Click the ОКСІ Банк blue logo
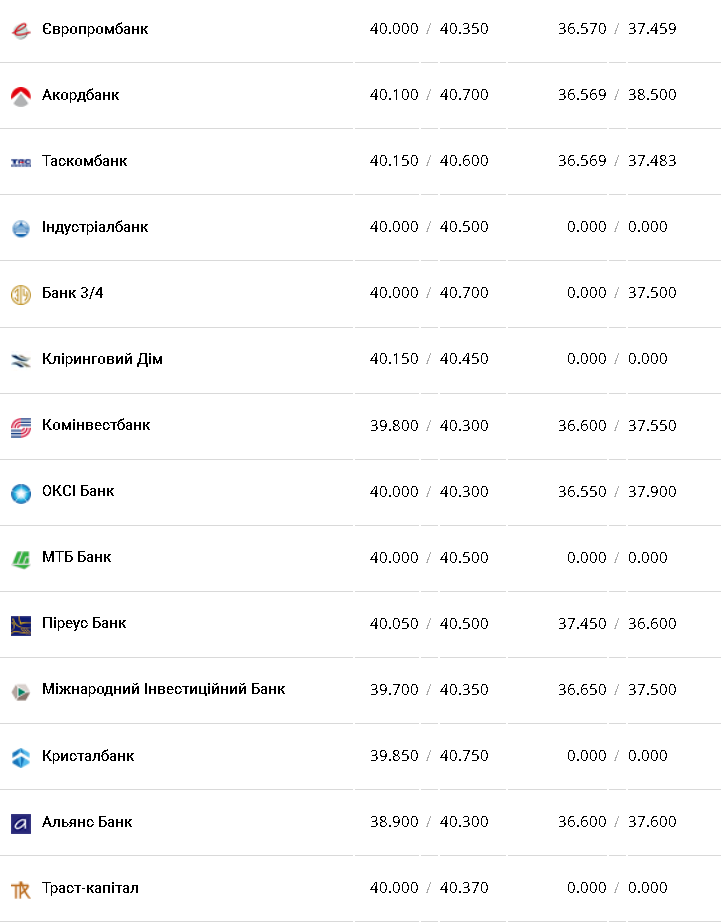 21,493
